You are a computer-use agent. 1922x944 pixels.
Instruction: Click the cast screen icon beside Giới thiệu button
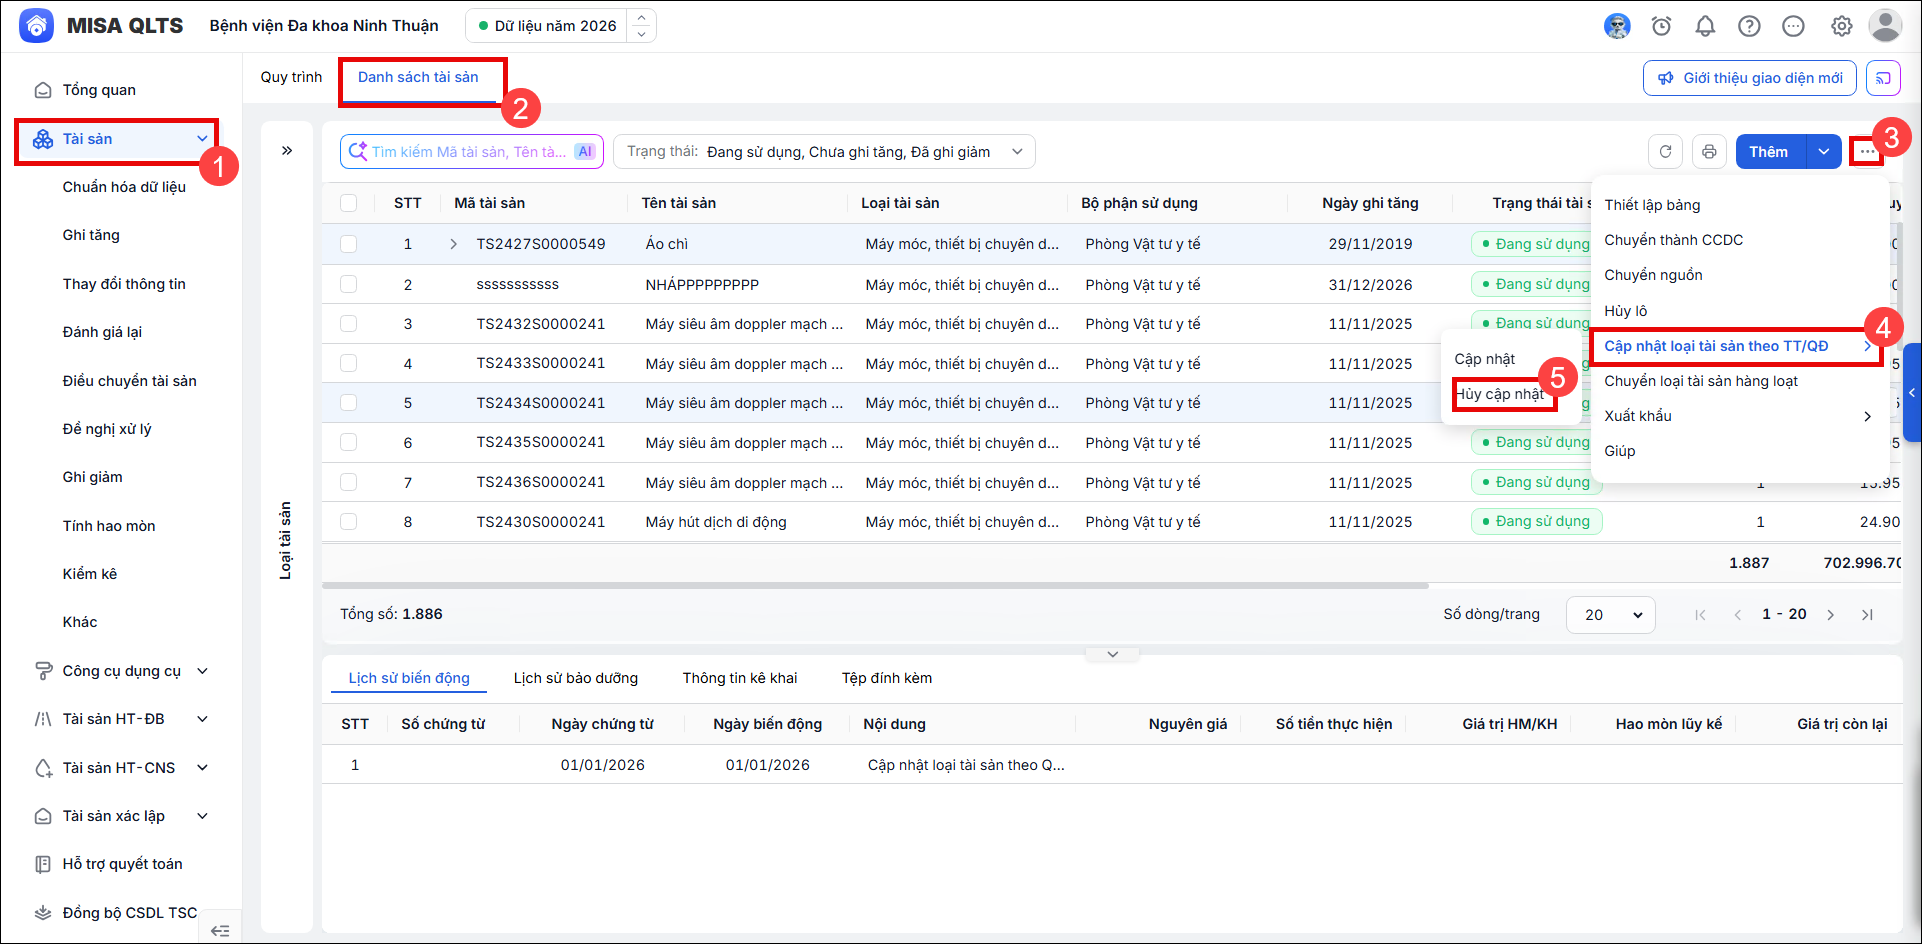click(1883, 78)
